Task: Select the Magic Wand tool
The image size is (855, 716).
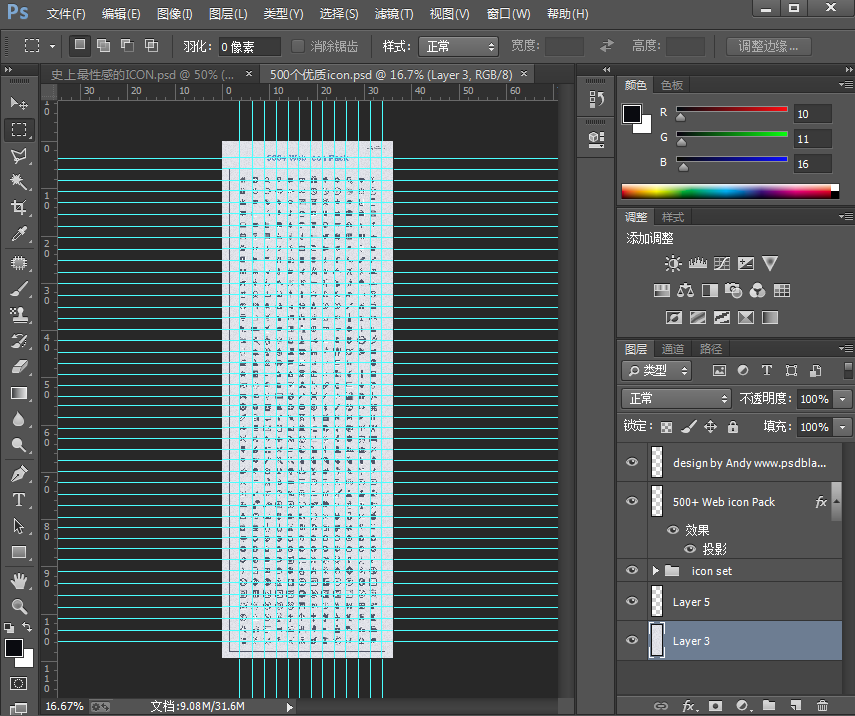Action: click(19, 181)
